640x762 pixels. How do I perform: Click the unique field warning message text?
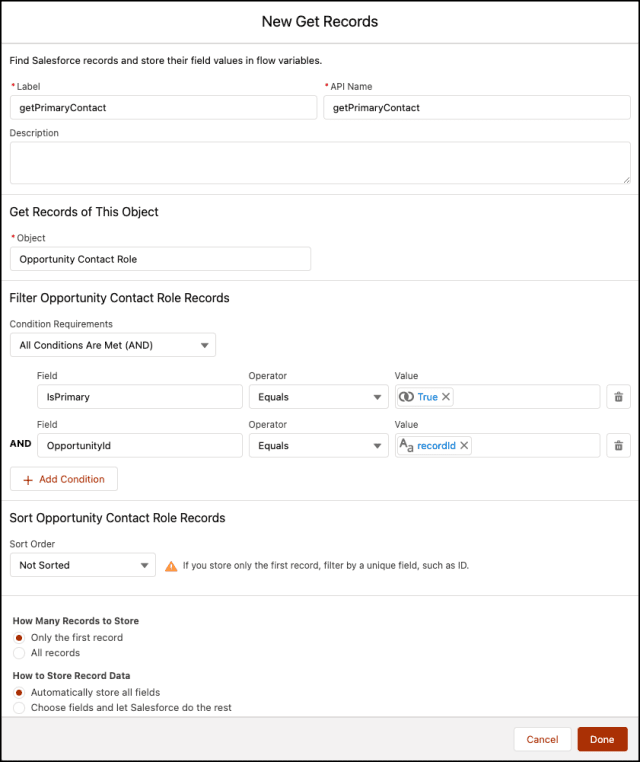[x=326, y=566]
